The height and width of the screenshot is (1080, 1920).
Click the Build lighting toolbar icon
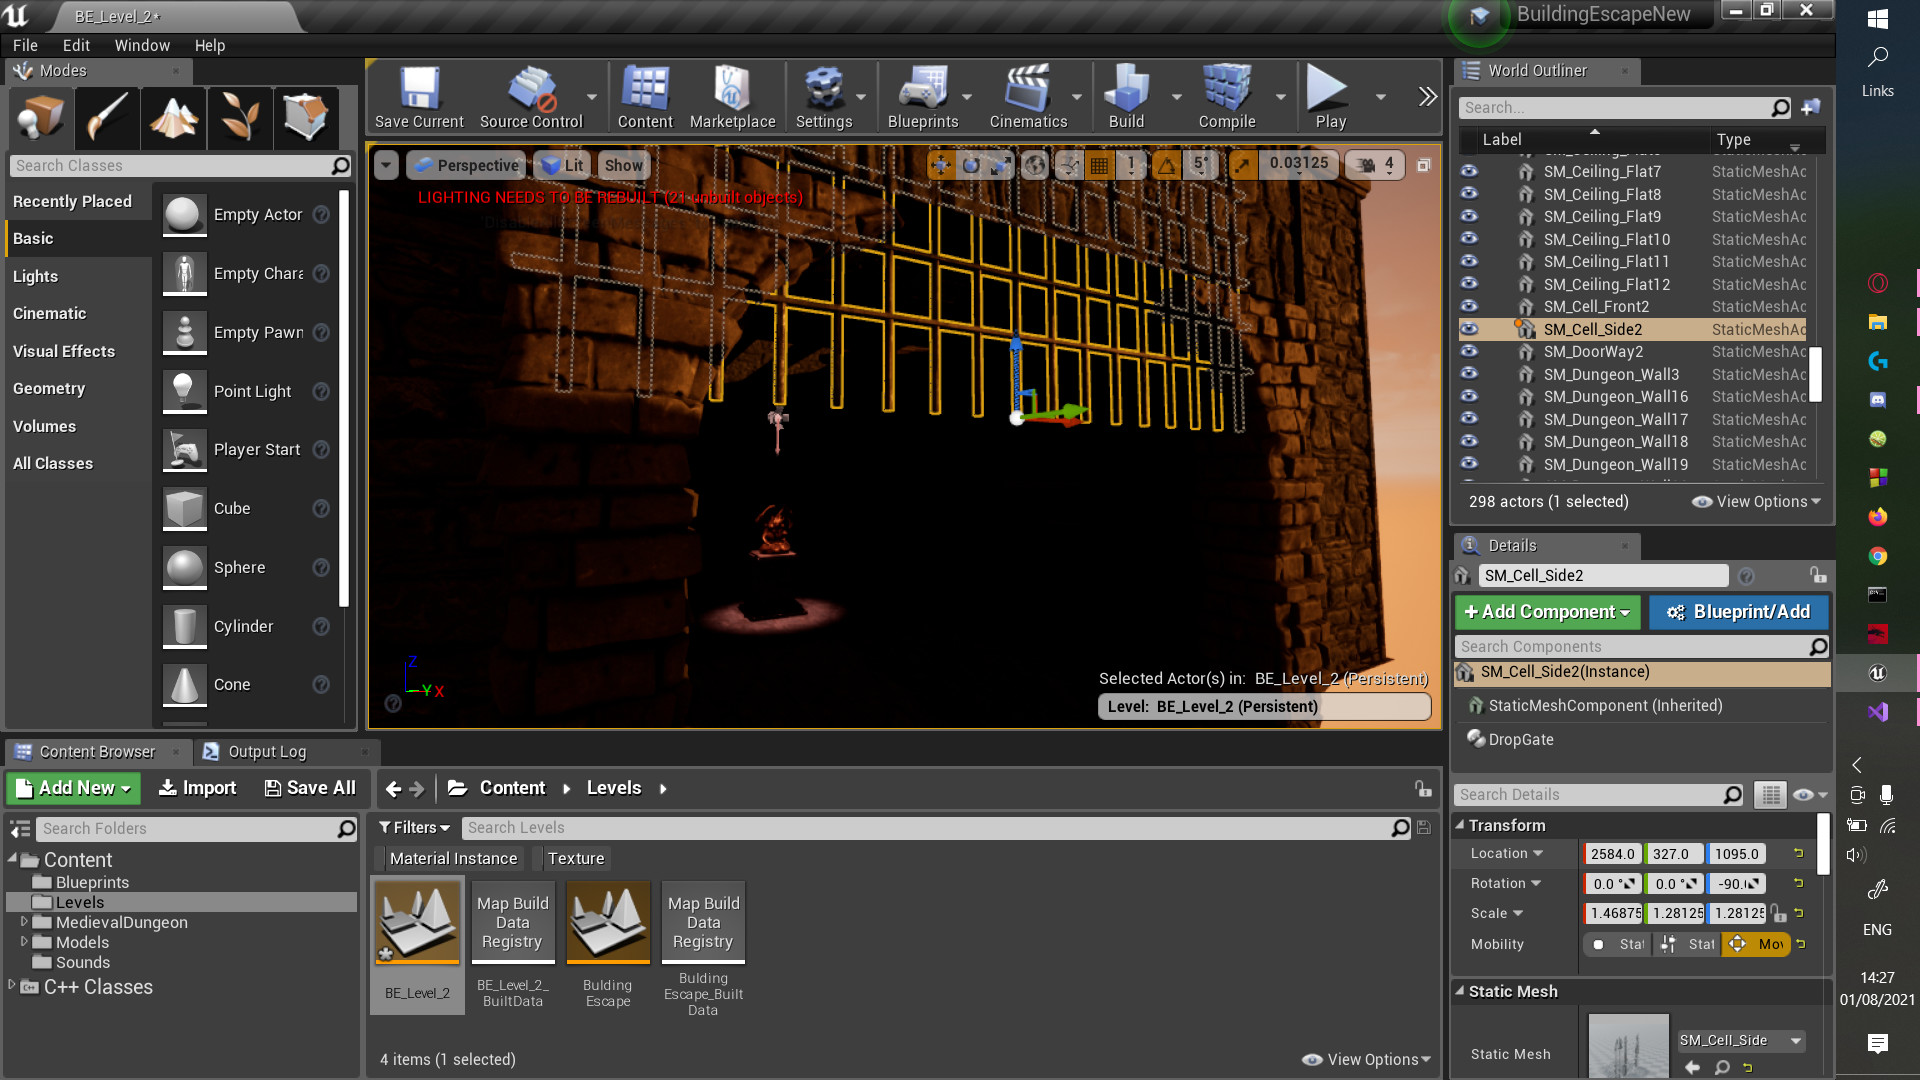[1126, 92]
